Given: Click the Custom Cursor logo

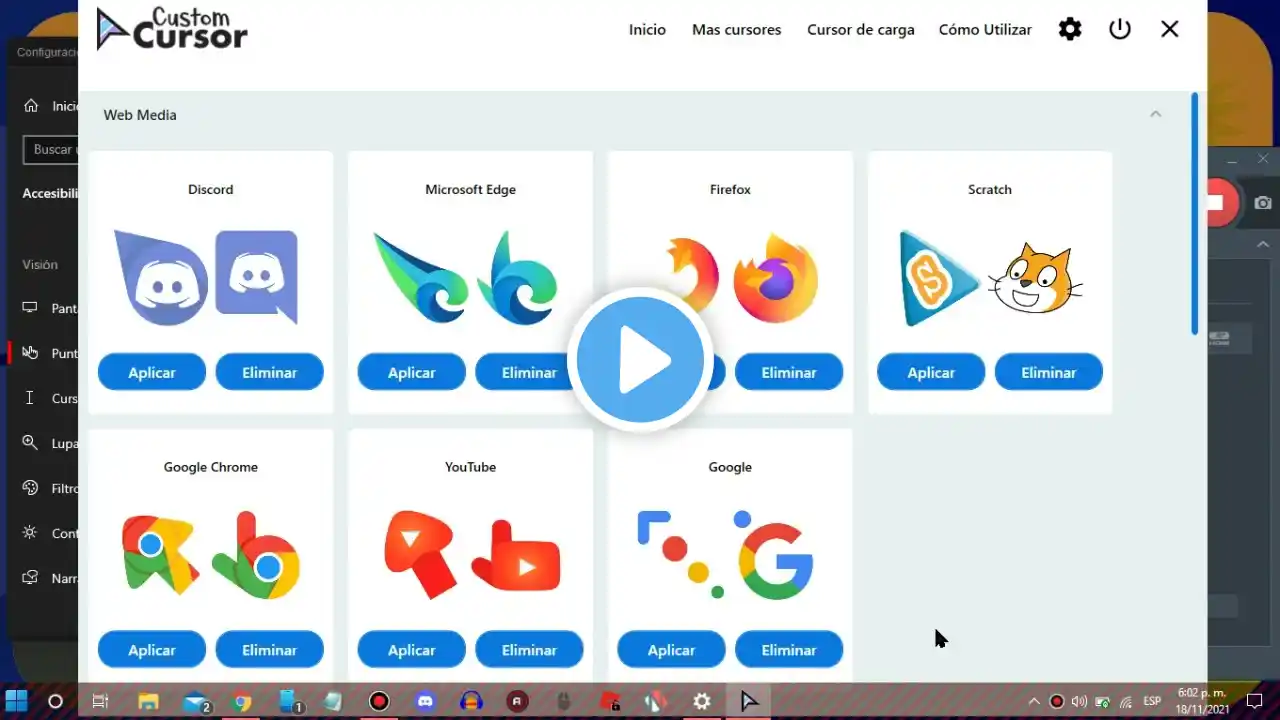Looking at the screenshot, I should click(x=172, y=28).
